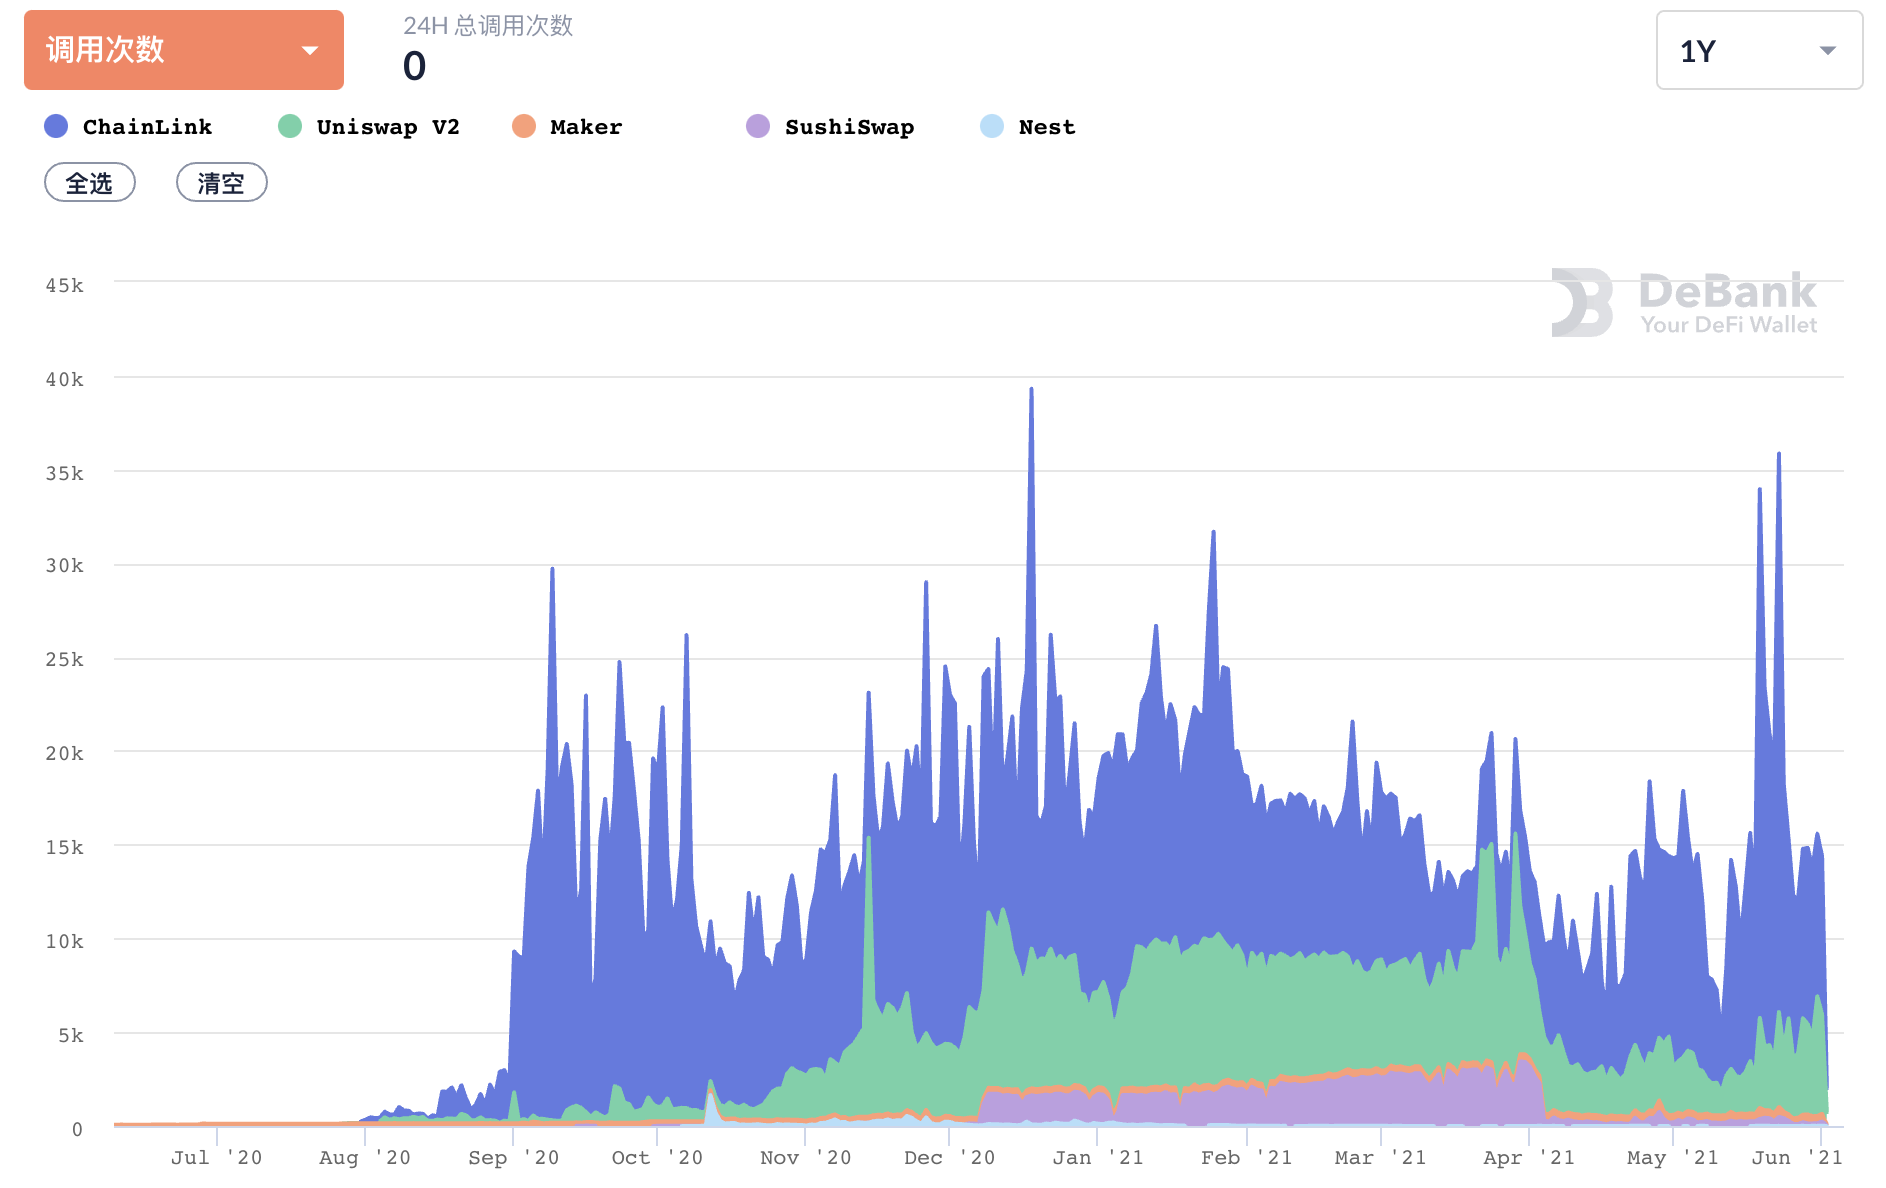Image resolution: width=1886 pixels, height=1188 pixels.
Task: Click the Sep '20 x-axis label
Action: [514, 1158]
